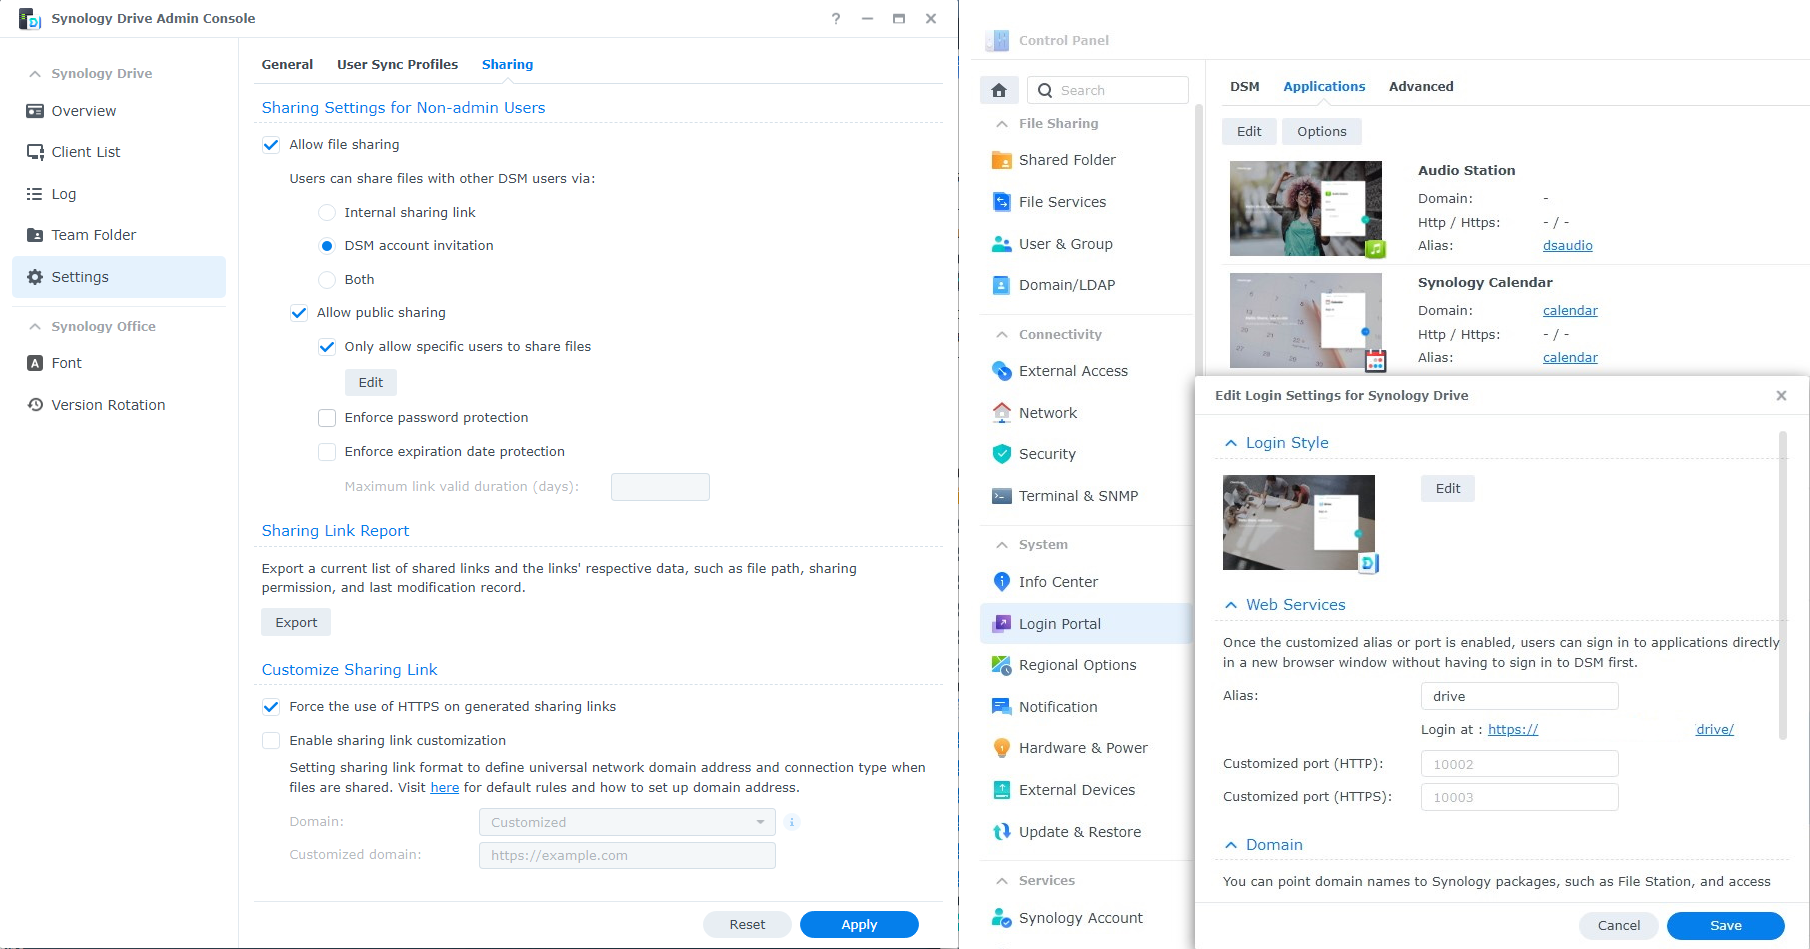Toggle Allow public sharing checkbox
The height and width of the screenshot is (949, 1810).
tap(299, 313)
